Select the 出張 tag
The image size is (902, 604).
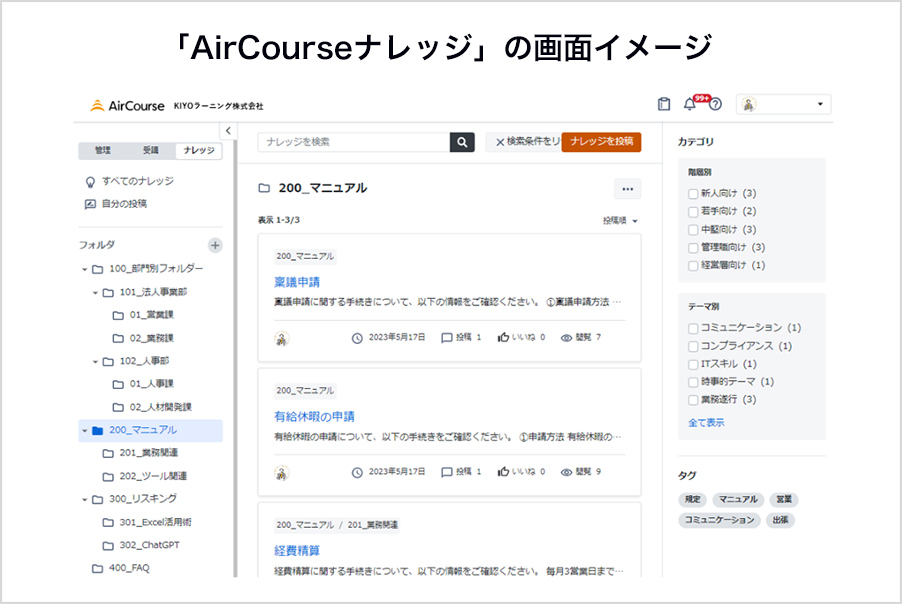click(x=780, y=520)
